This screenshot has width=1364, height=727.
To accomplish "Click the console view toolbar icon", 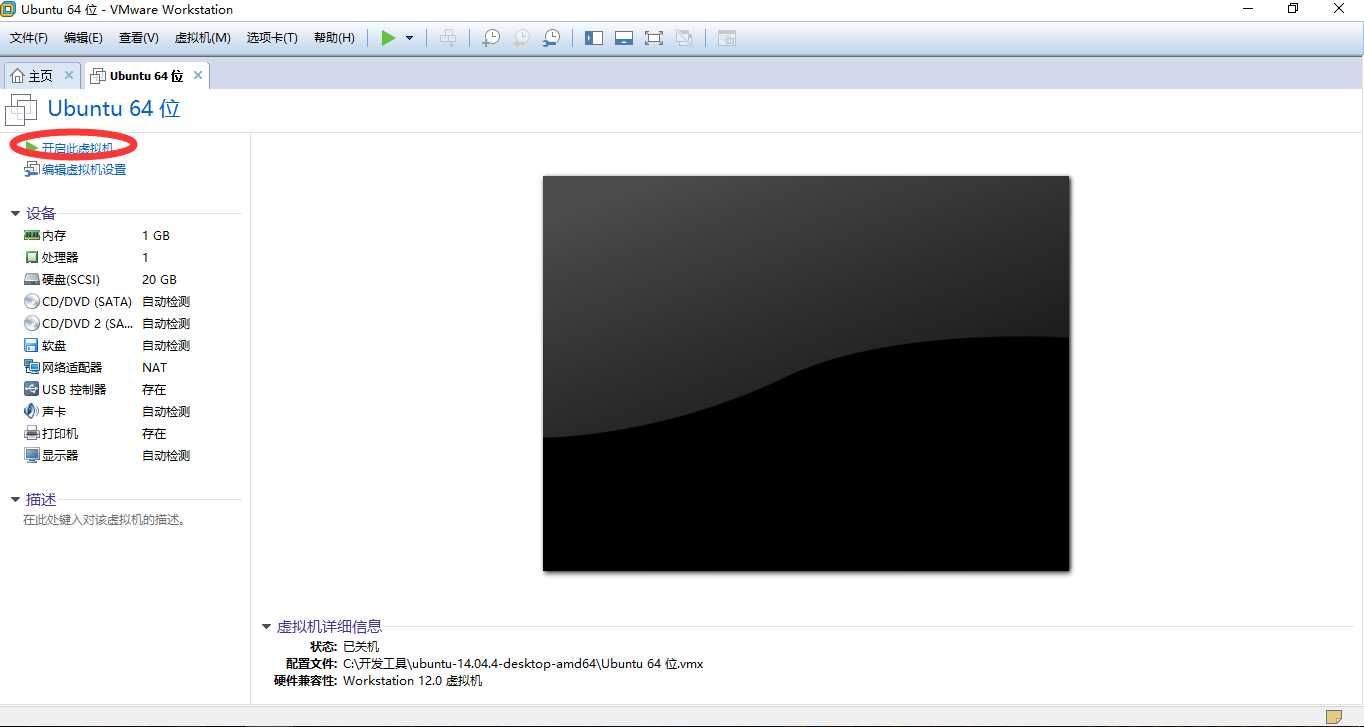I will 727,38.
